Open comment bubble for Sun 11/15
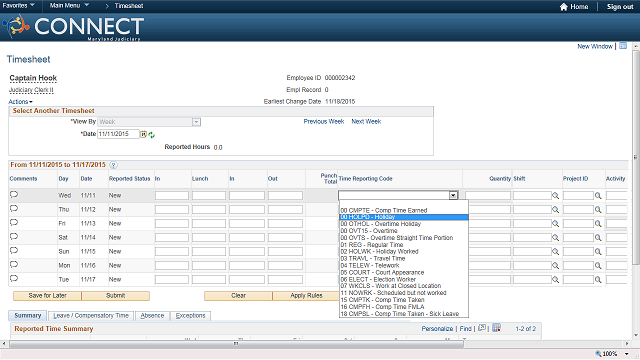640x360 pixels. [x=14, y=251]
